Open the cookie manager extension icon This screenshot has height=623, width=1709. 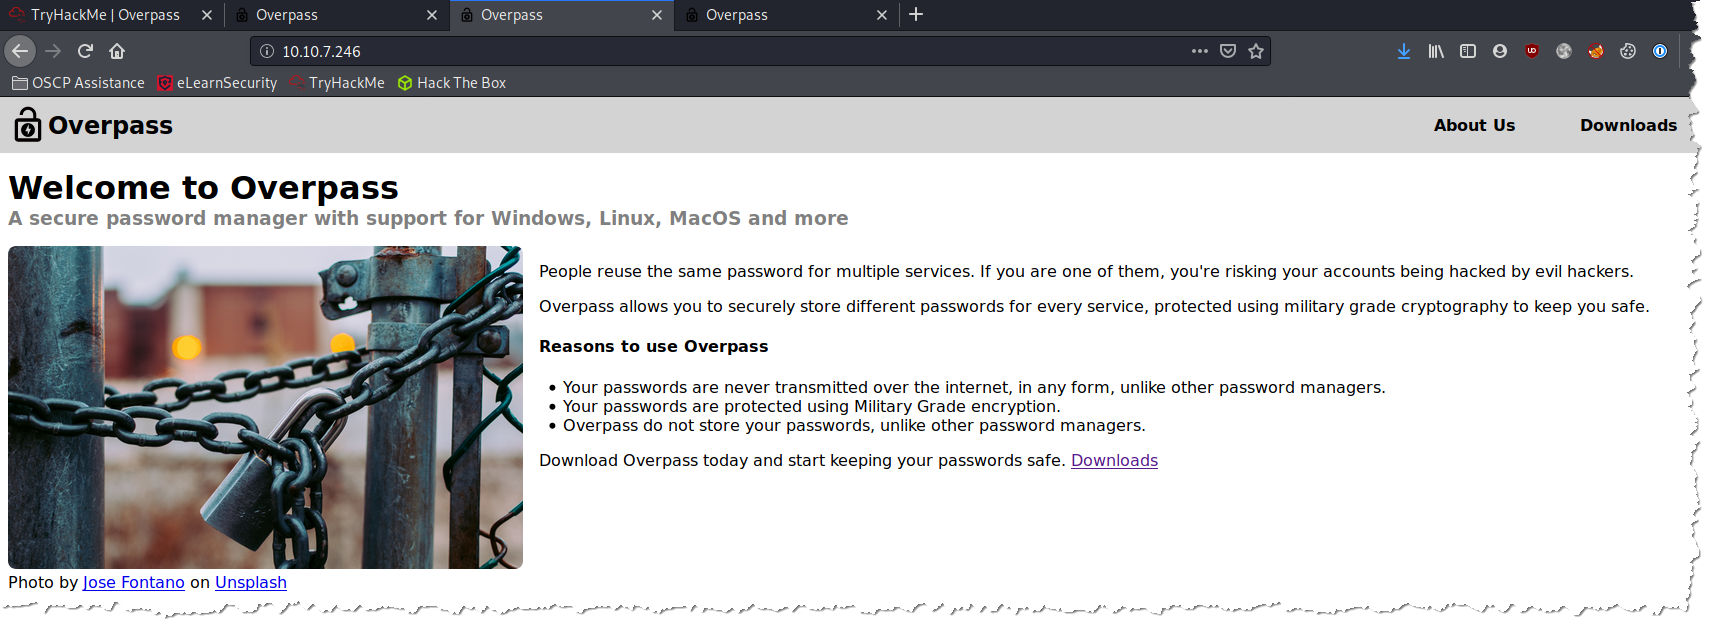point(1628,51)
